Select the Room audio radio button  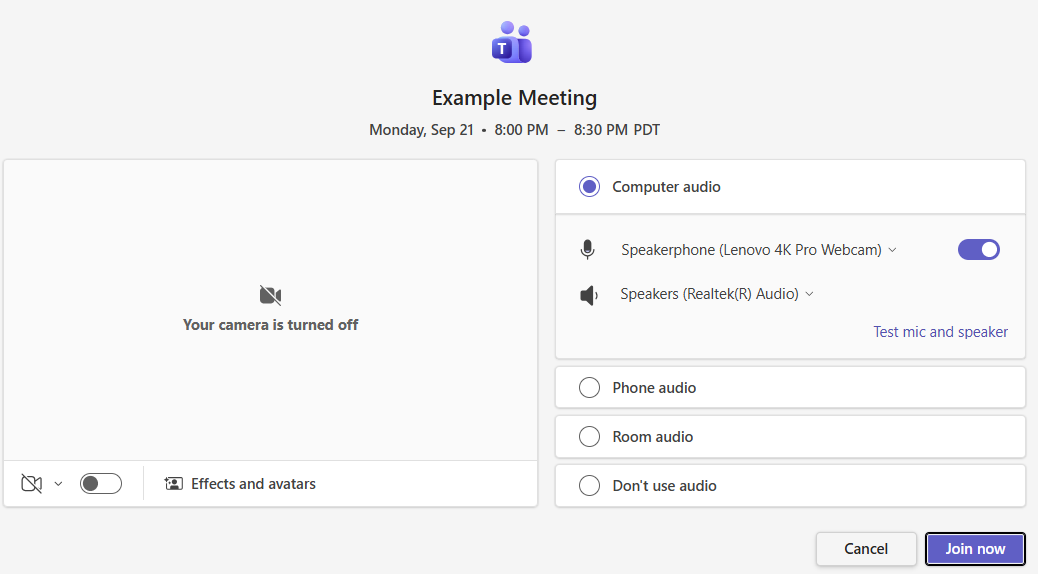coord(589,436)
